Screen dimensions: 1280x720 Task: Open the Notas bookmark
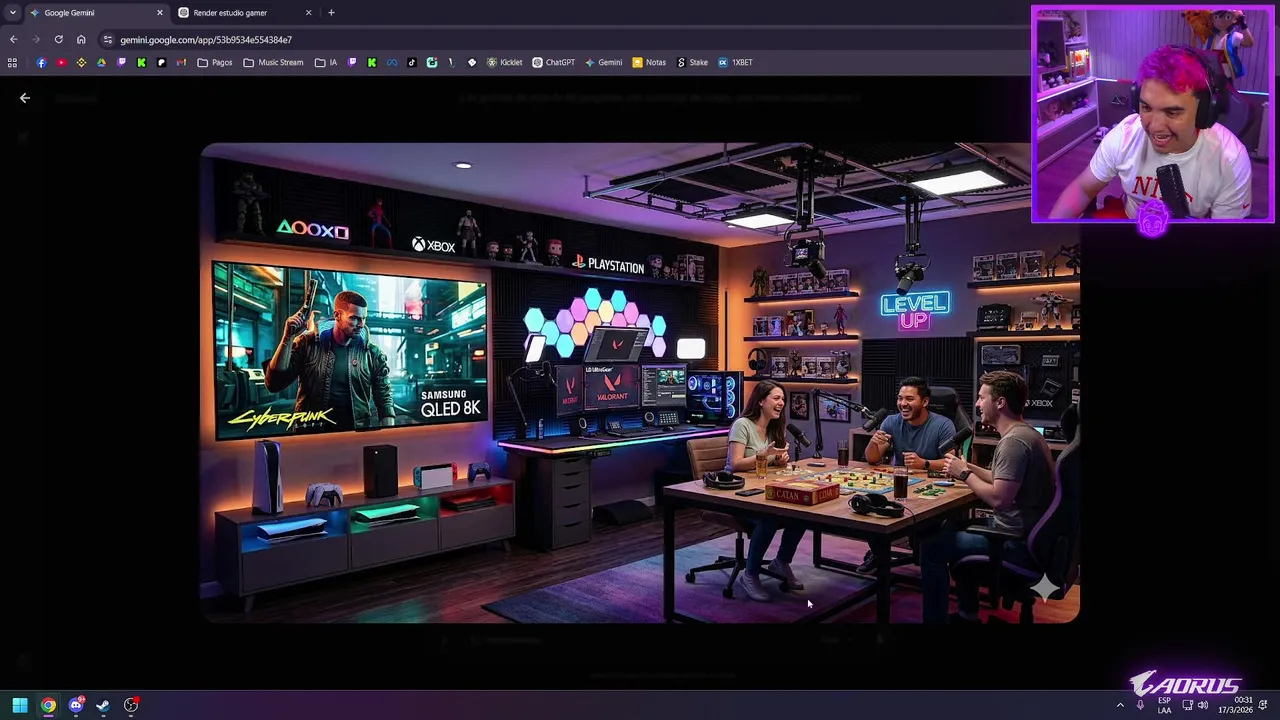(x=648, y=62)
